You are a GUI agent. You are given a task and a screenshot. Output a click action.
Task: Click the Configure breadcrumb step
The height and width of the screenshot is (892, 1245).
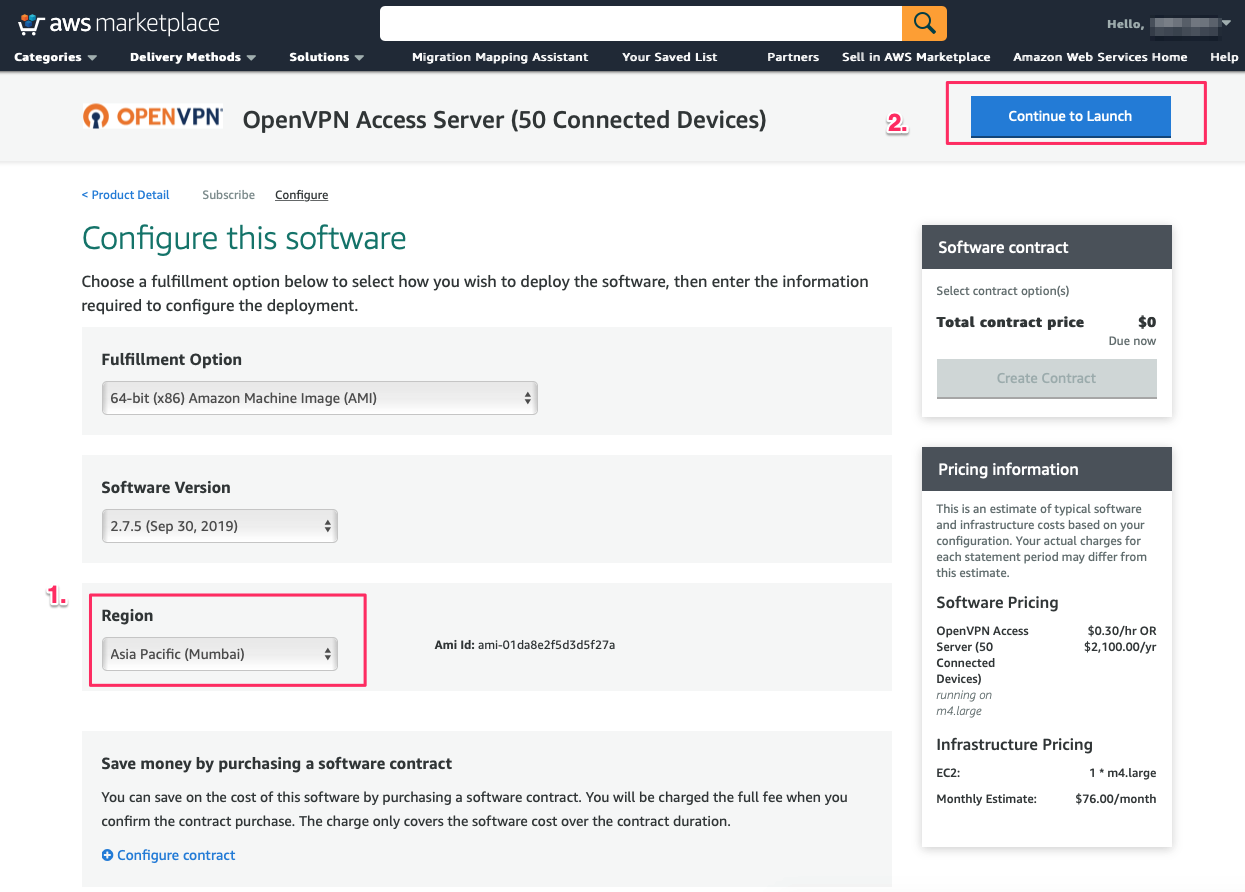(x=301, y=195)
